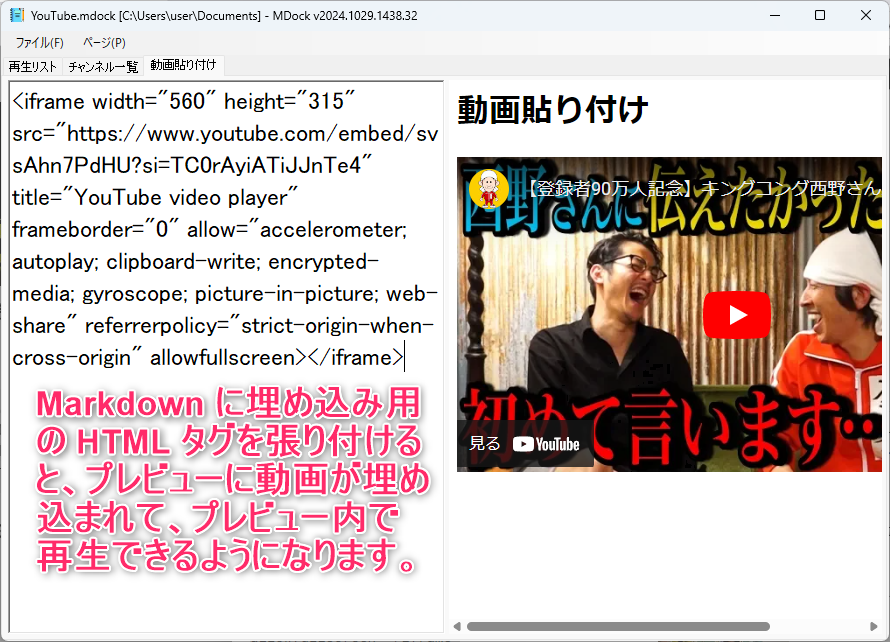Click the 見る YouTube watch link

(x=525, y=444)
